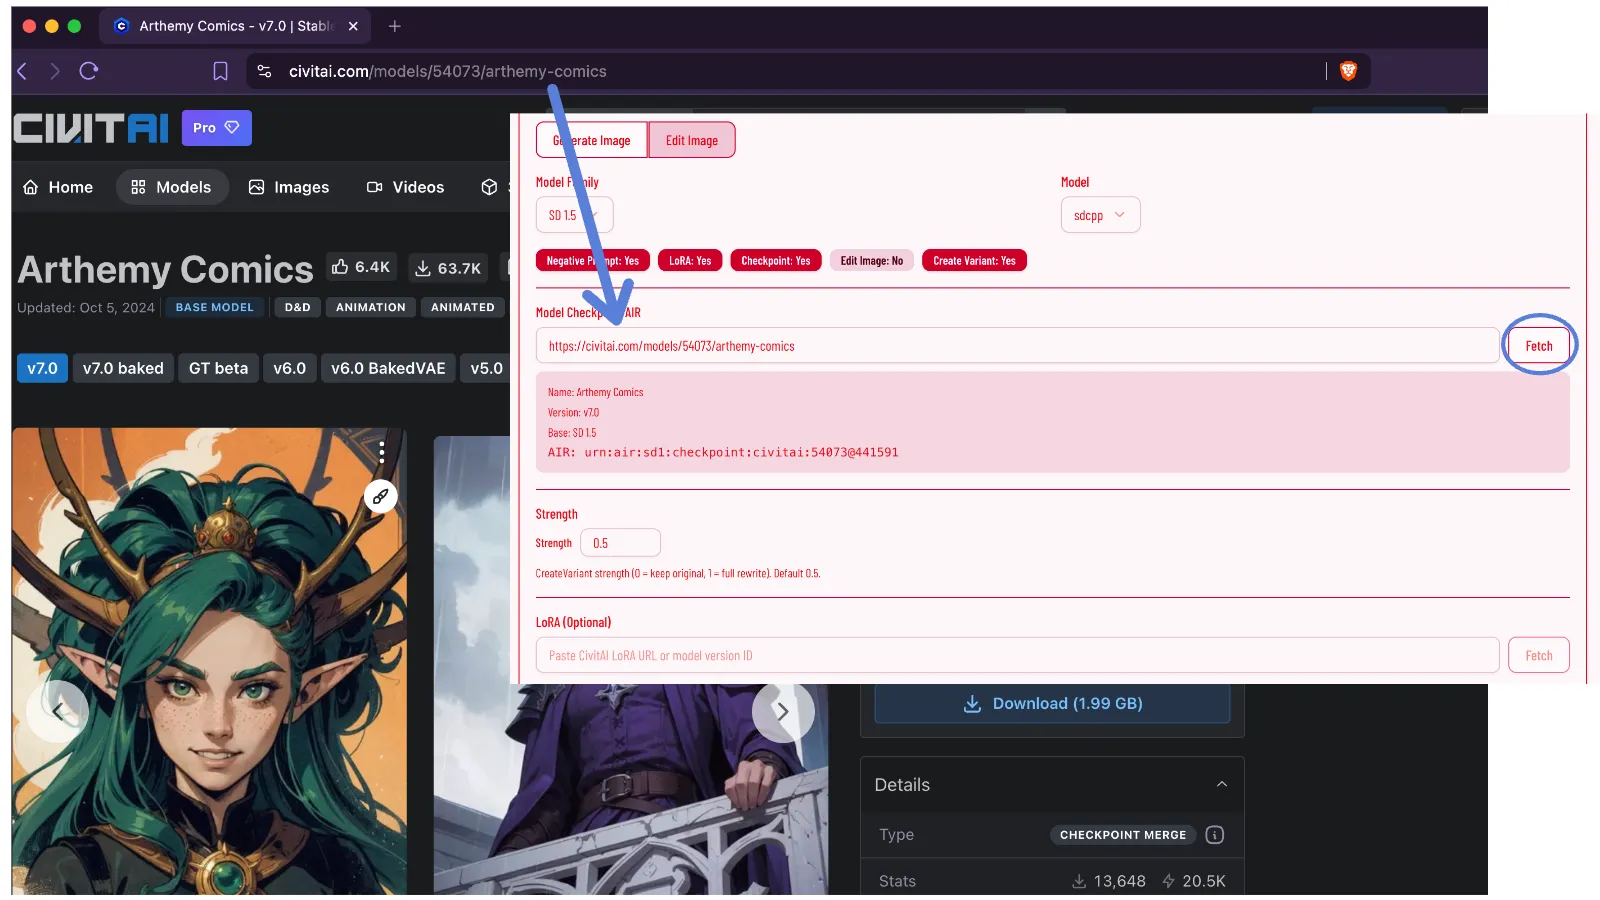Click the Create Variant: Yes badge

tap(975, 261)
